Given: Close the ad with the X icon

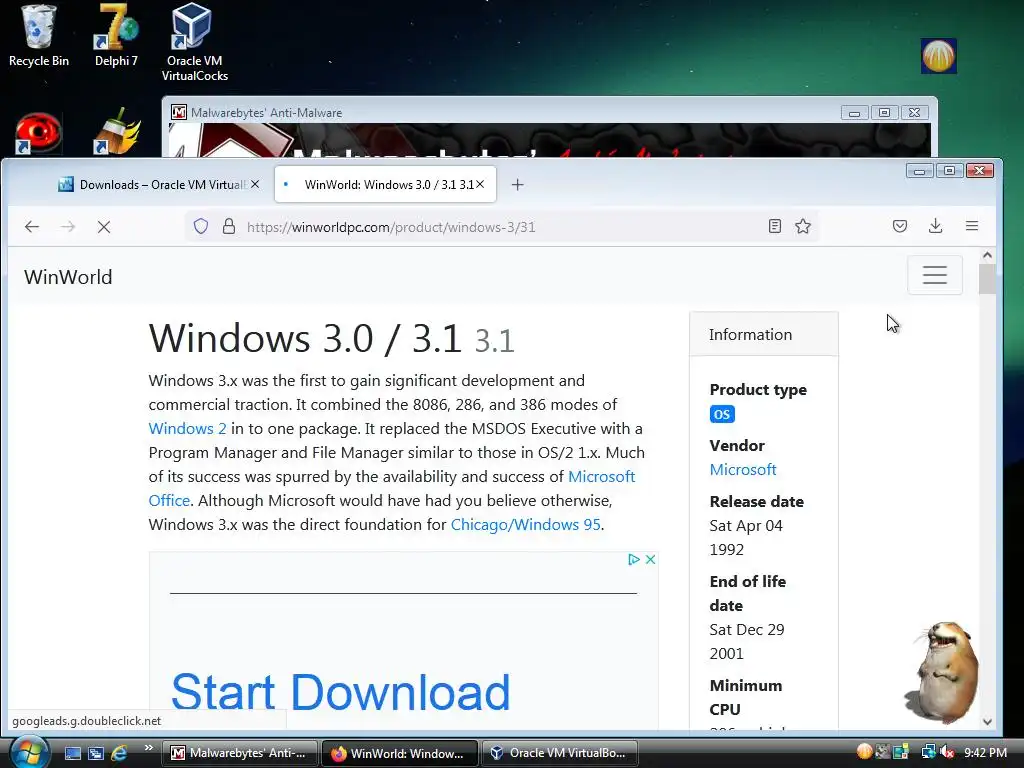Looking at the screenshot, I should pyautogui.click(x=650, y=560).
